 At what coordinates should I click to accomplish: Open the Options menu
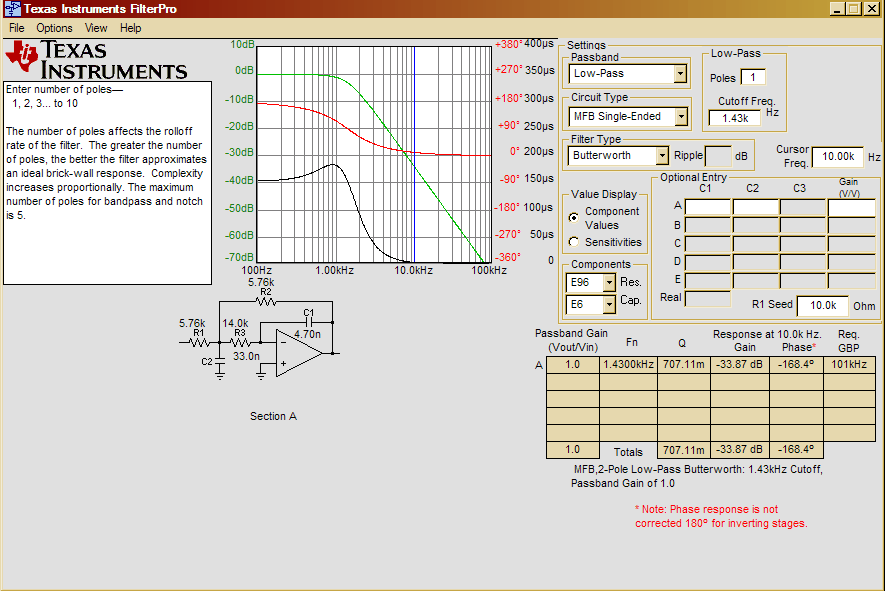[54, 28]
